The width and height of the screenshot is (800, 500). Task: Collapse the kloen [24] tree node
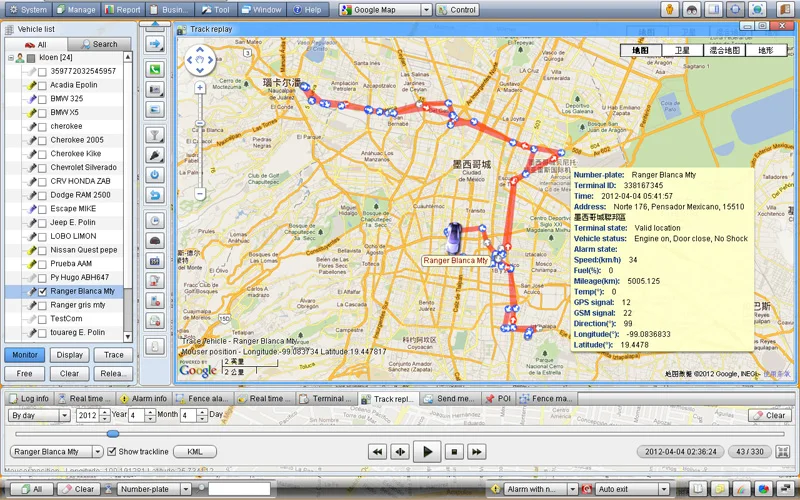11,58
